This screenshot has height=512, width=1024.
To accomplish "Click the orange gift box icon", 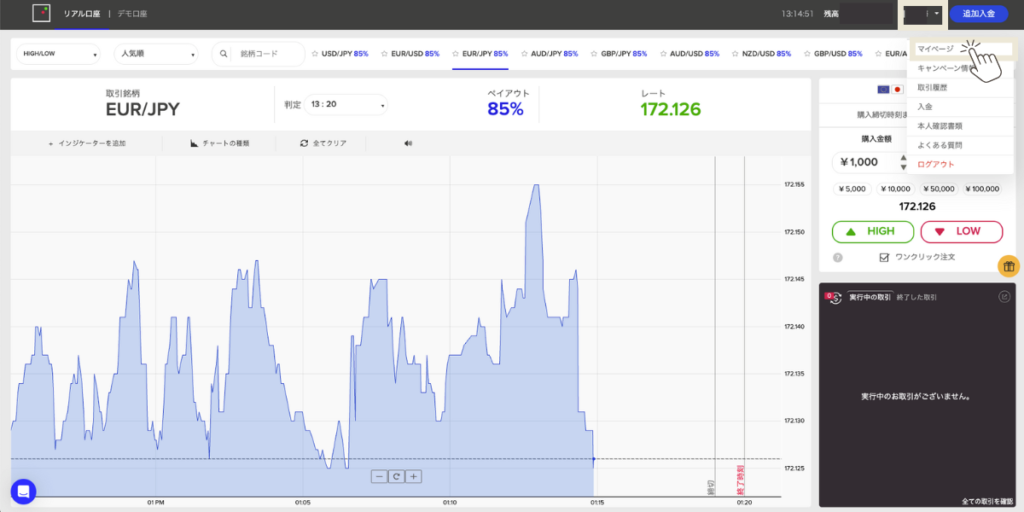I will [1008, 266].
